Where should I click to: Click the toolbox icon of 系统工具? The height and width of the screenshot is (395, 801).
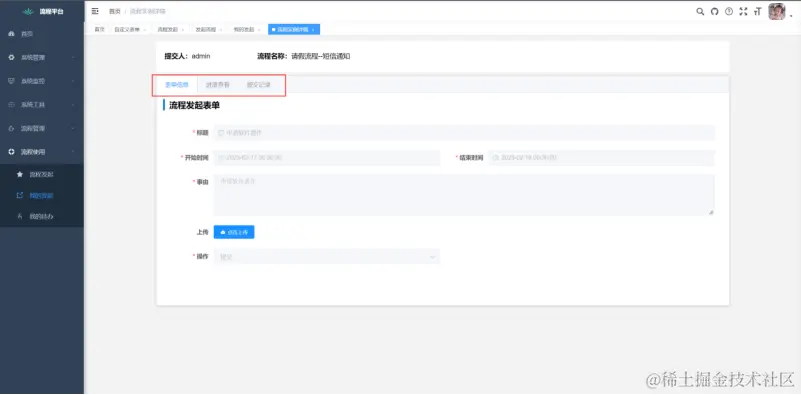click(x=12, y=104)
